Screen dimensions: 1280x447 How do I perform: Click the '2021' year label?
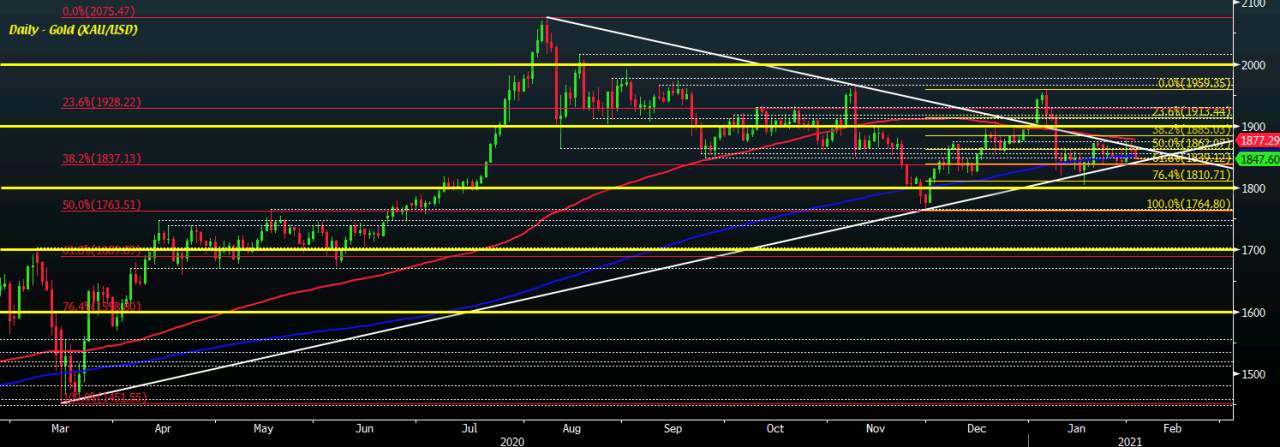tap(1131, 439)
